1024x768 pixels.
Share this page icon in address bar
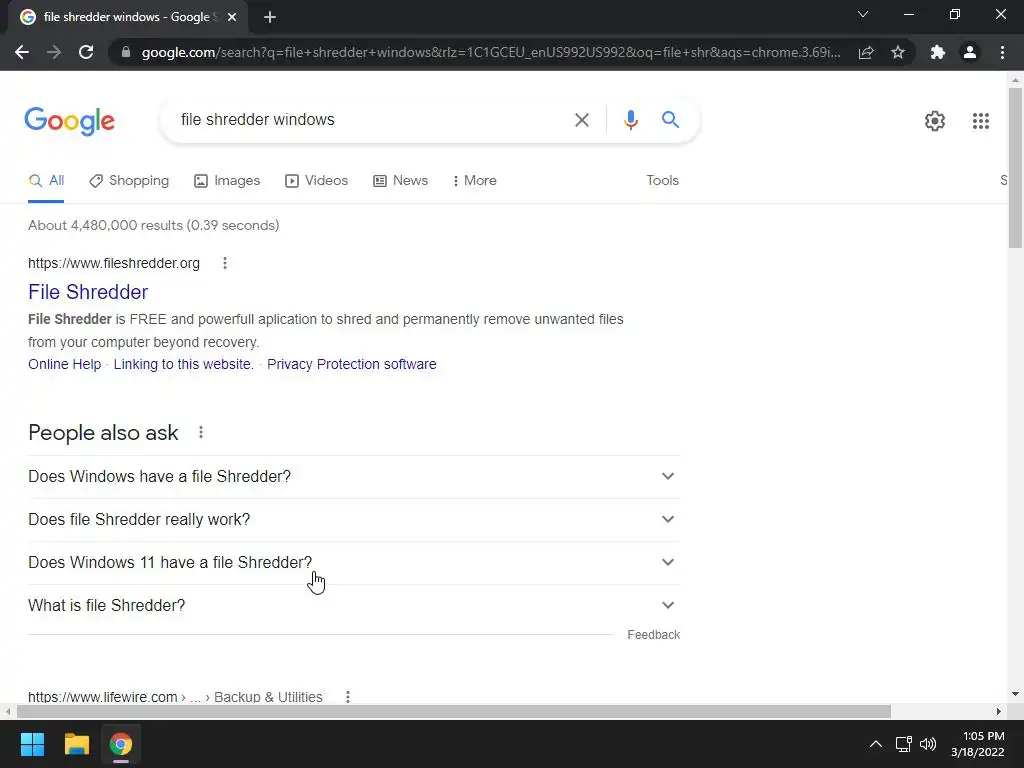click(866, 52)
